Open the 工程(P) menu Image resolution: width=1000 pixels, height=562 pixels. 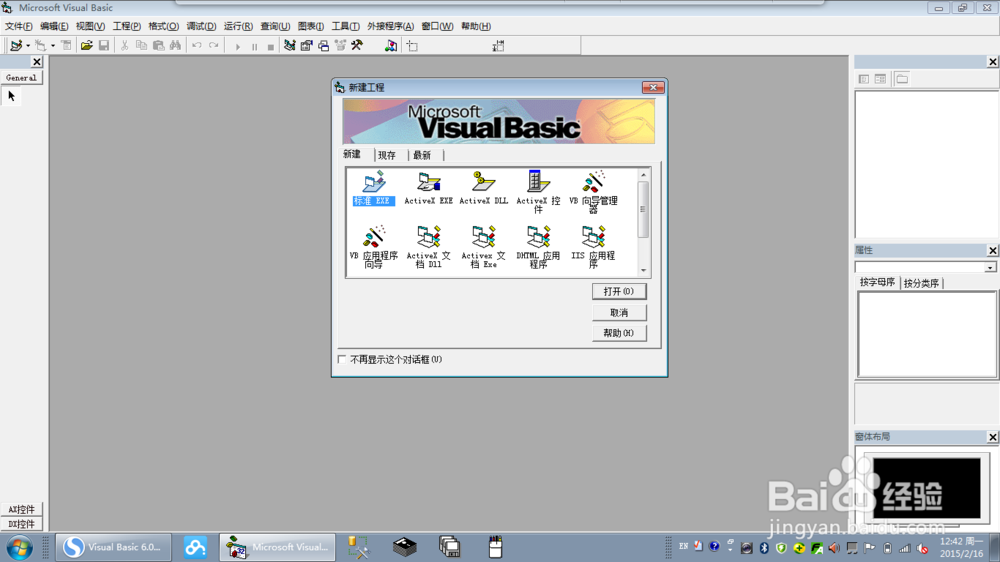(x=126, y=26)
